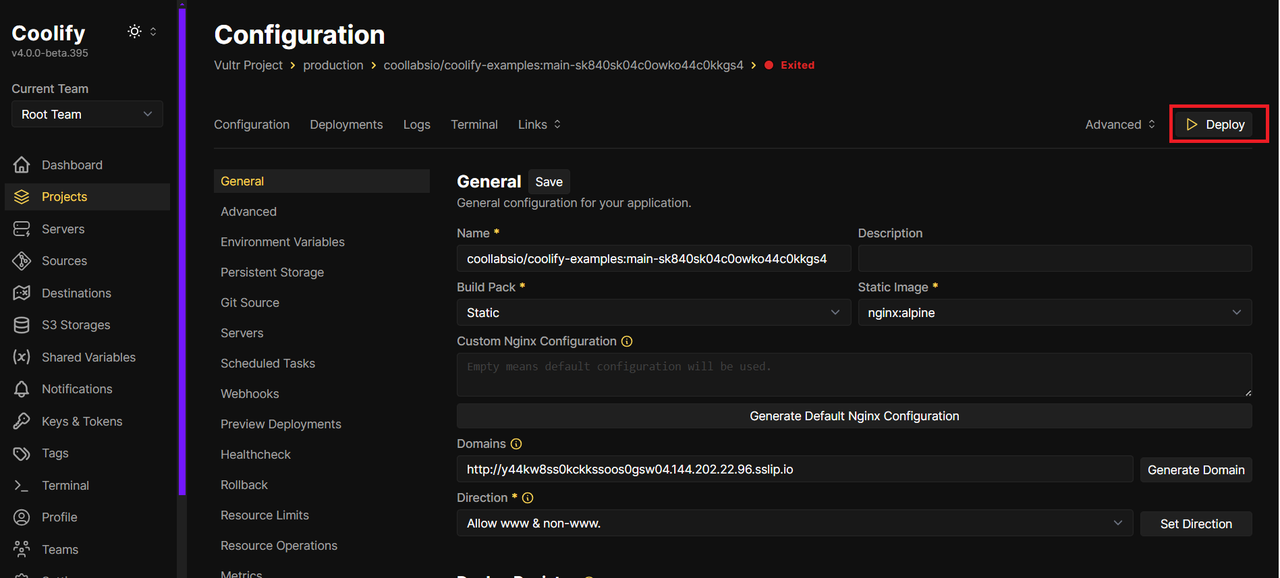Viewport: 1280px width, 578px height.
Task: Click the S3 Storages database icon
Action: pos(21,325)
